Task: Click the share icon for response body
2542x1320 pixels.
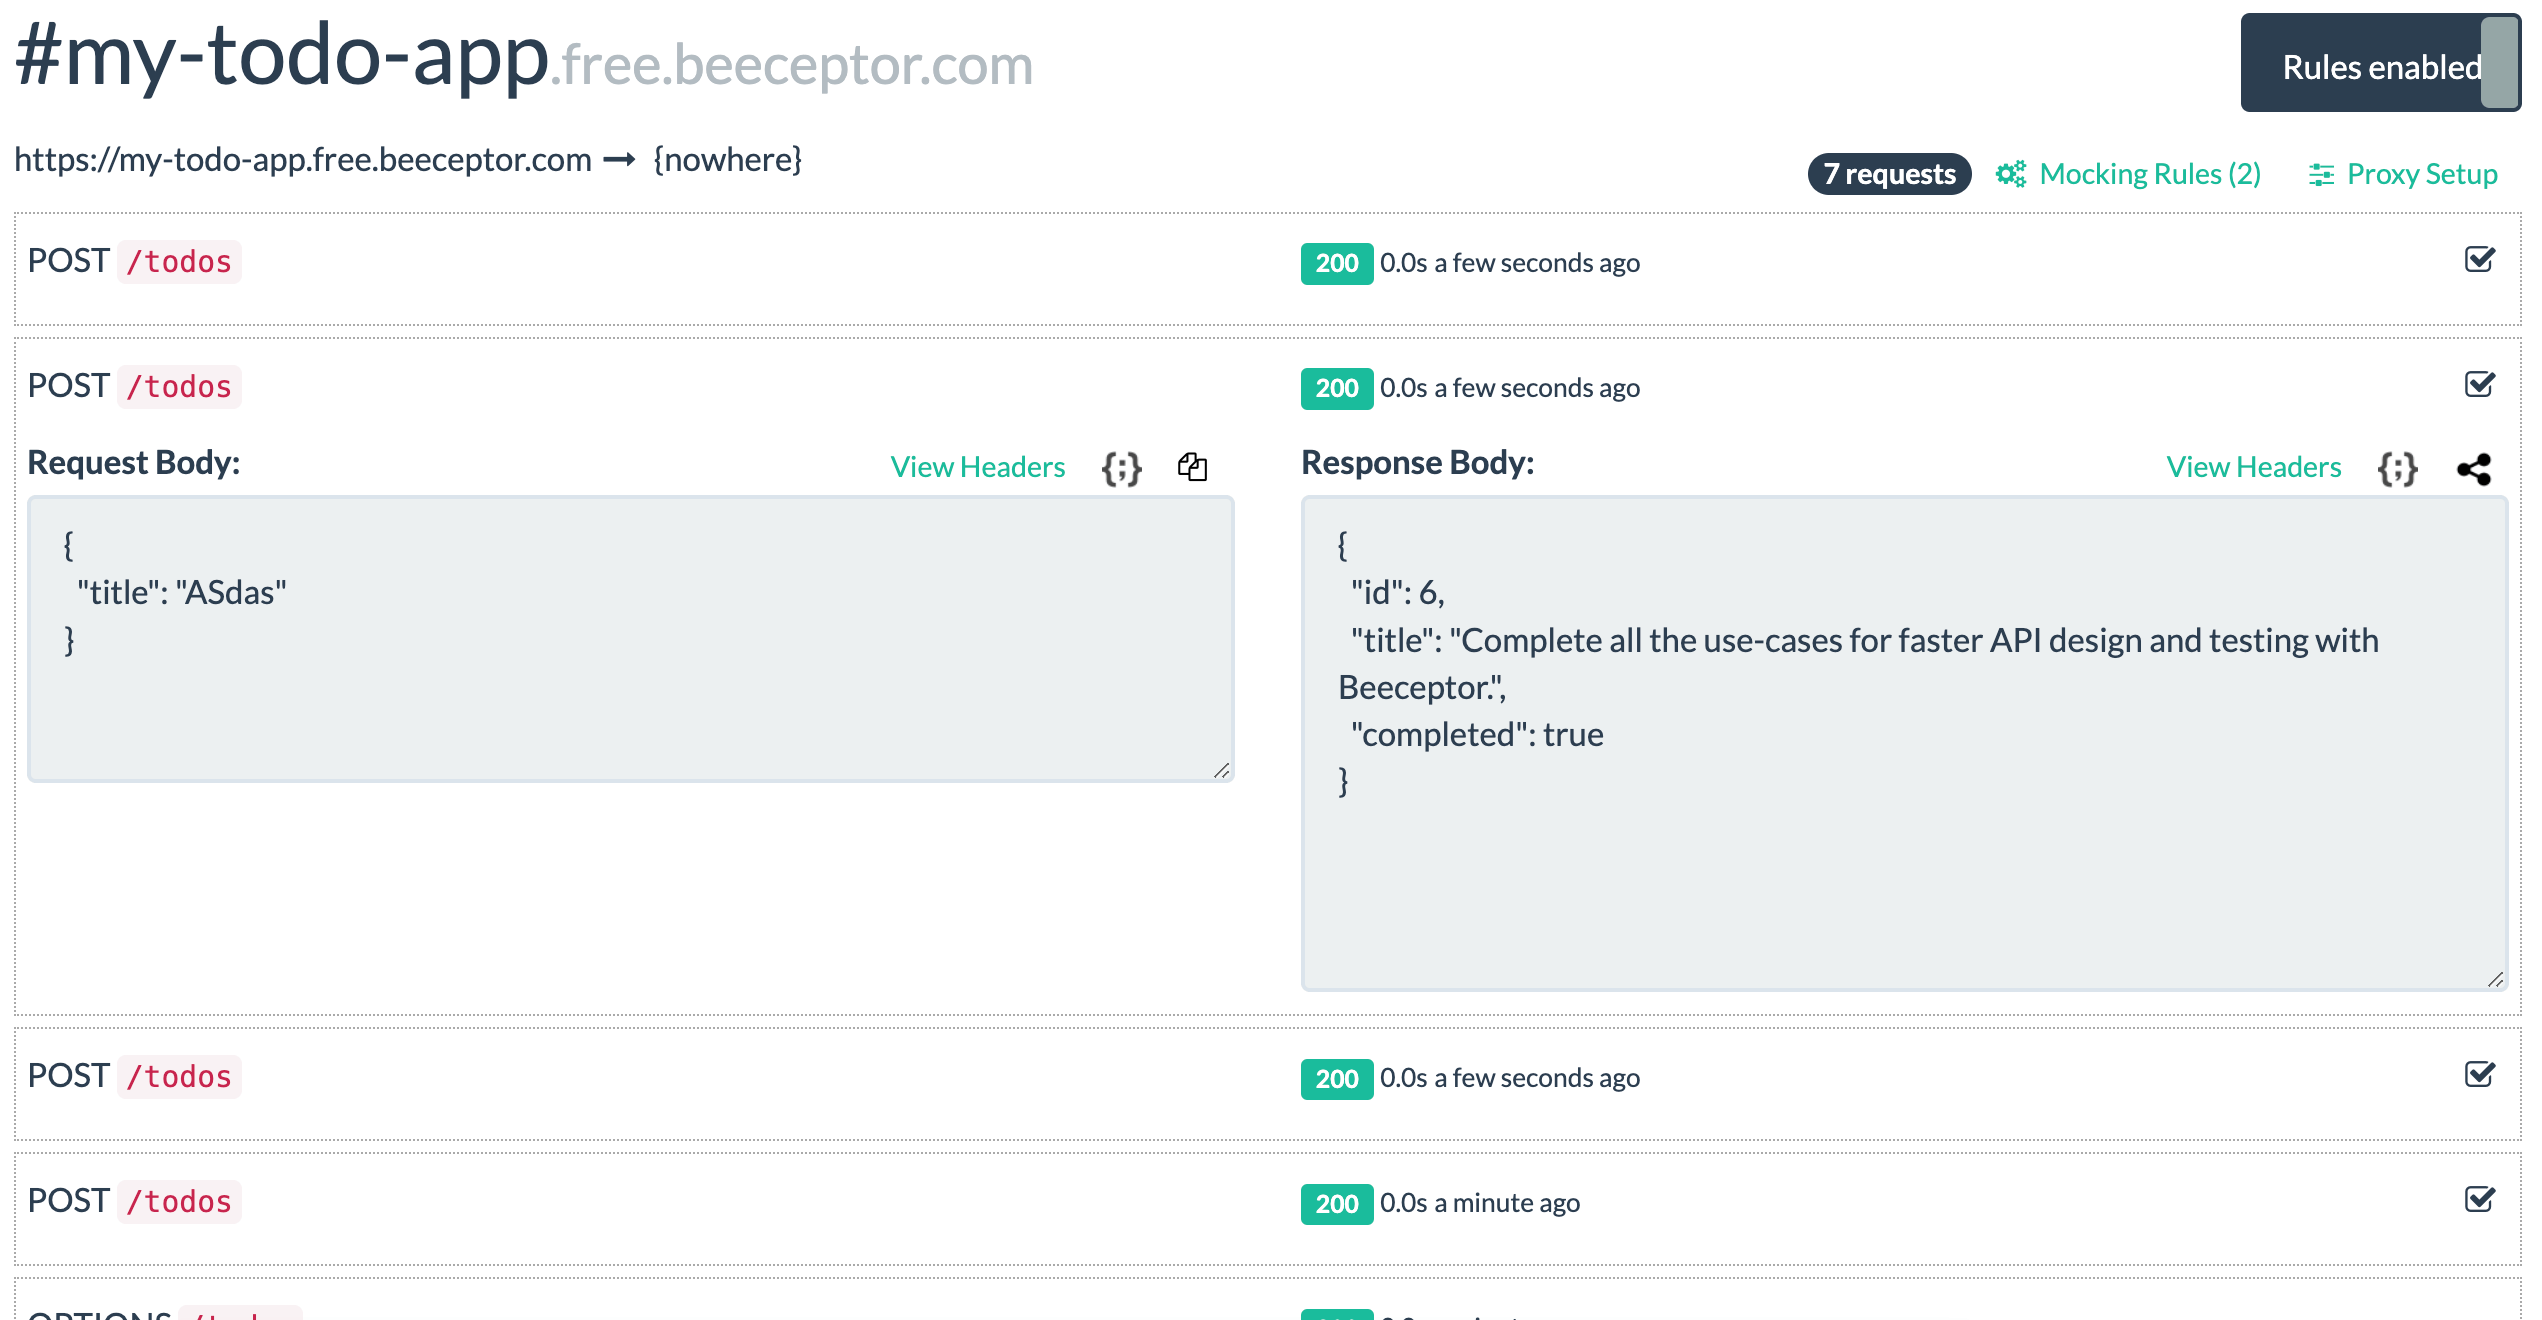Action: click(2474, 468)
